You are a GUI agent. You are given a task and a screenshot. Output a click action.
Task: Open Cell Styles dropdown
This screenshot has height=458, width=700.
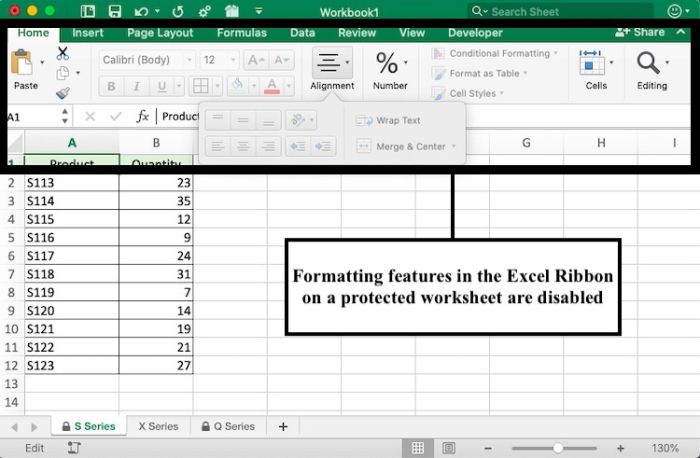tap(468, 93)
